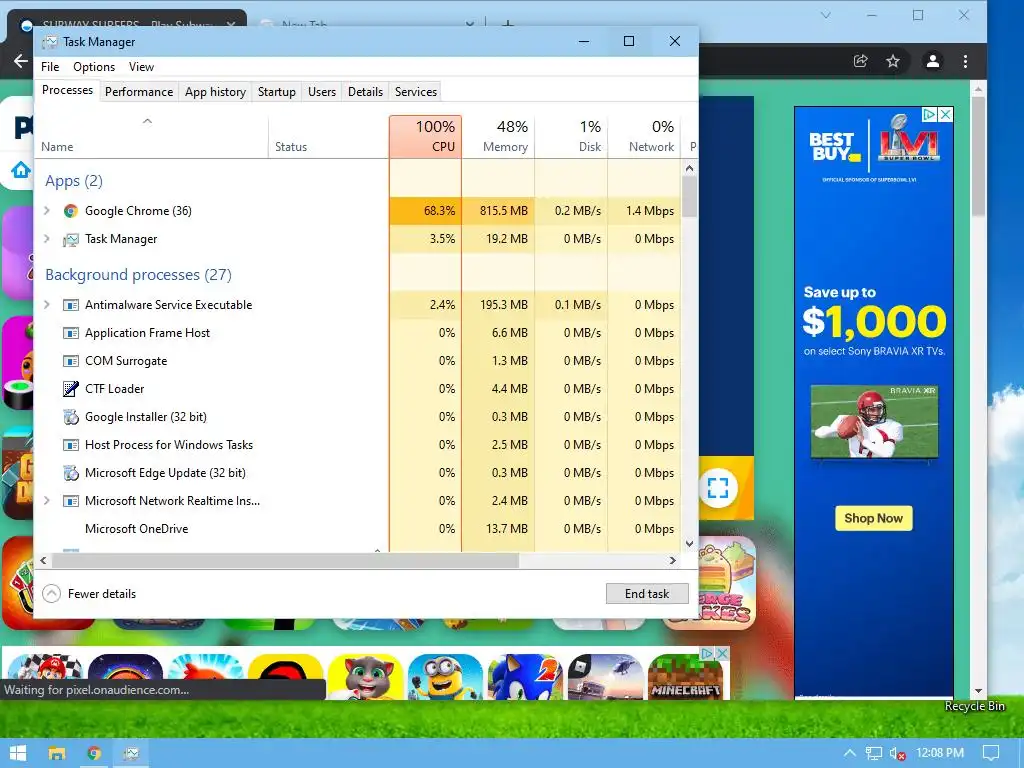Click the muted volume tray icon
Screen dimensions: 1024x768
pyautogui.click(x=898, y=754)
